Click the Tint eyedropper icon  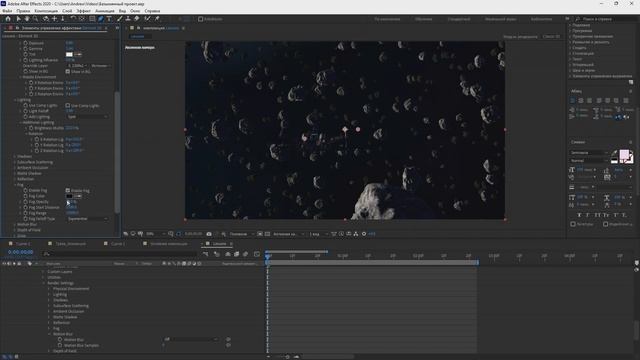(78, 54)
